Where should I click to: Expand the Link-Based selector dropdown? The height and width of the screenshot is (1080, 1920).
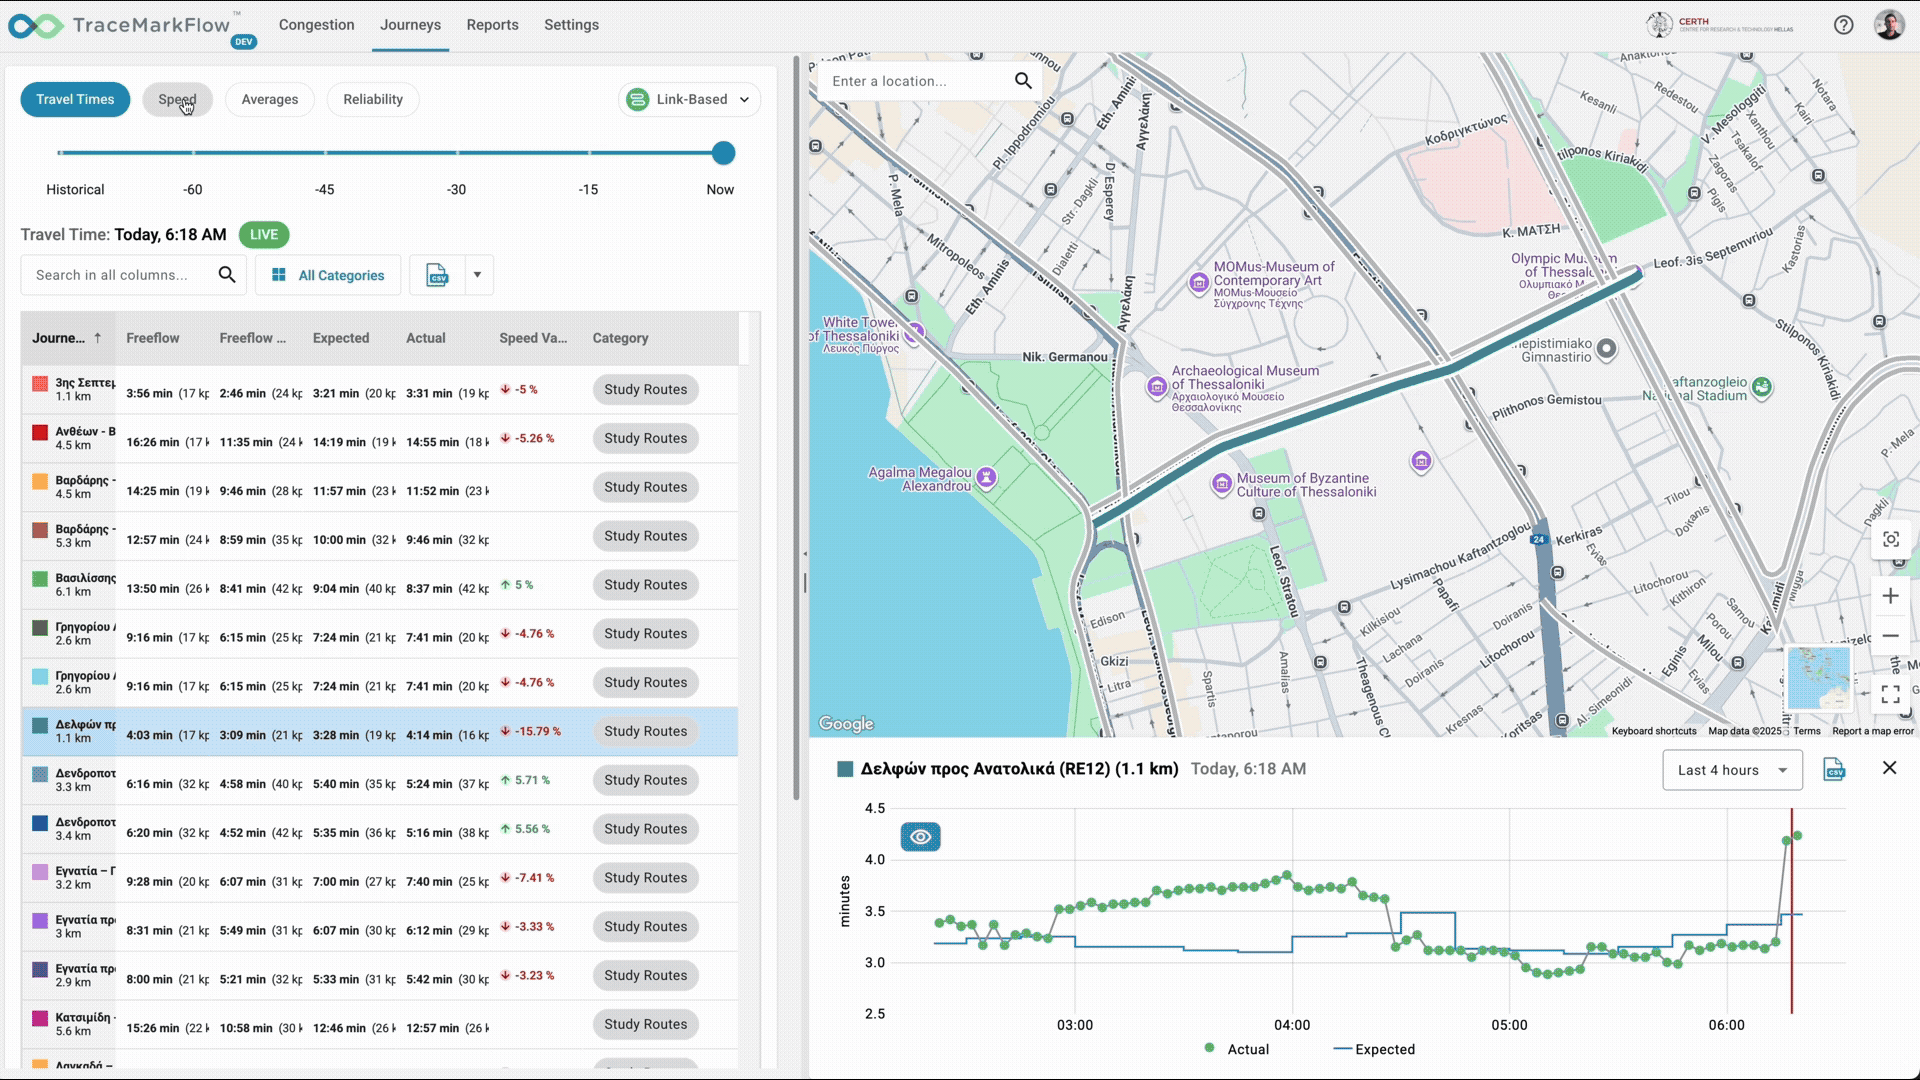744,100
